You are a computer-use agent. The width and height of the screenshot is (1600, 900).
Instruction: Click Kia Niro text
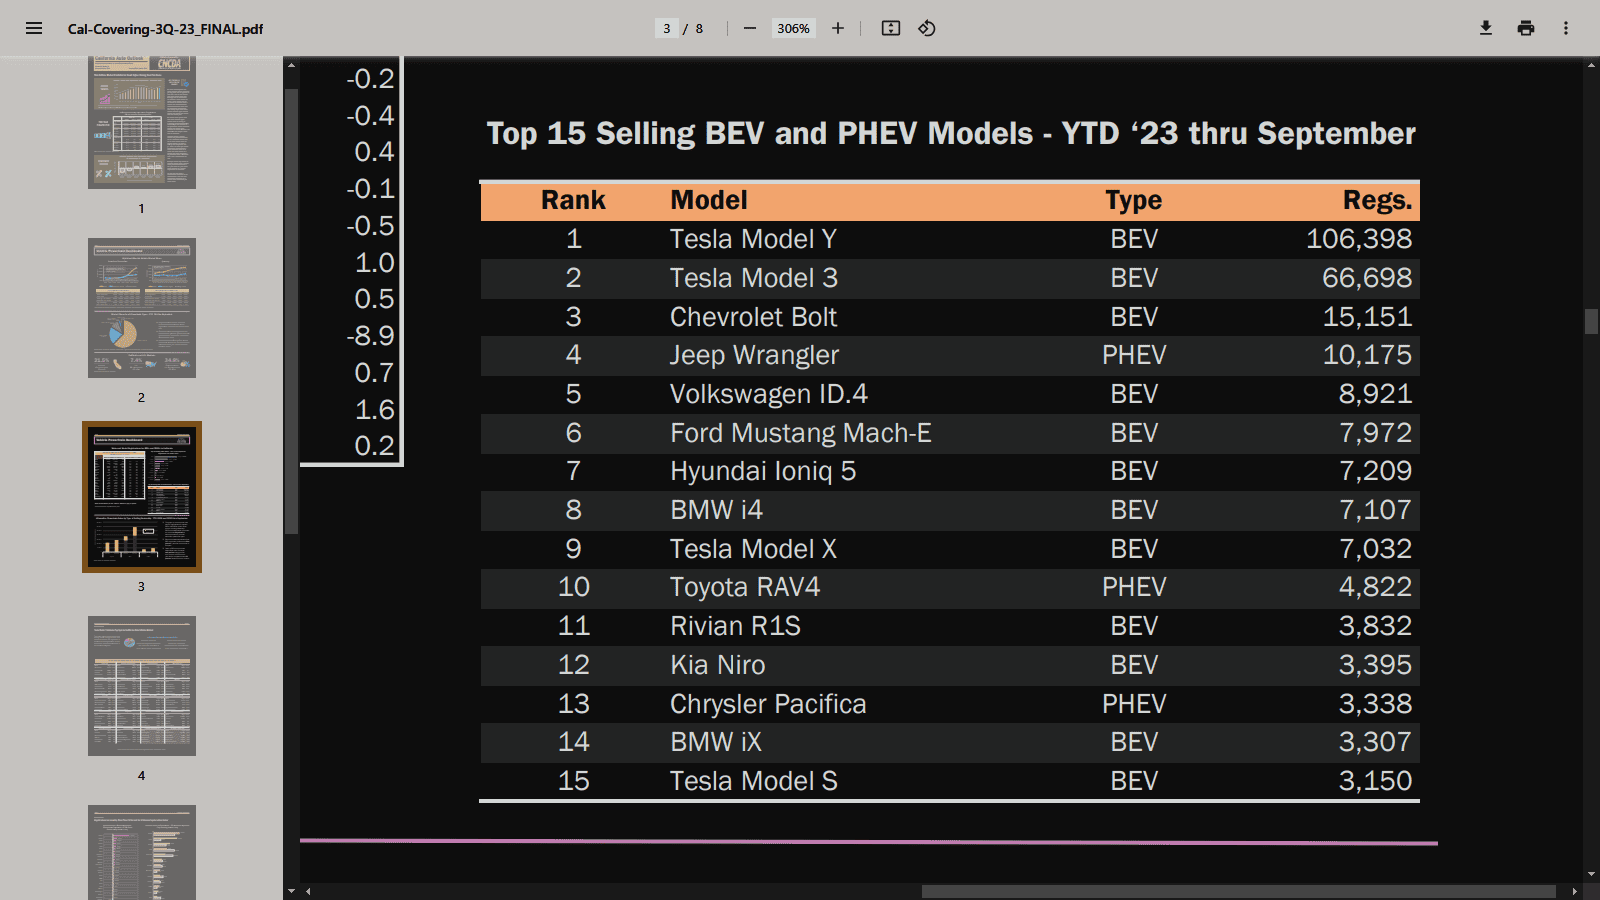pos(718,665)
